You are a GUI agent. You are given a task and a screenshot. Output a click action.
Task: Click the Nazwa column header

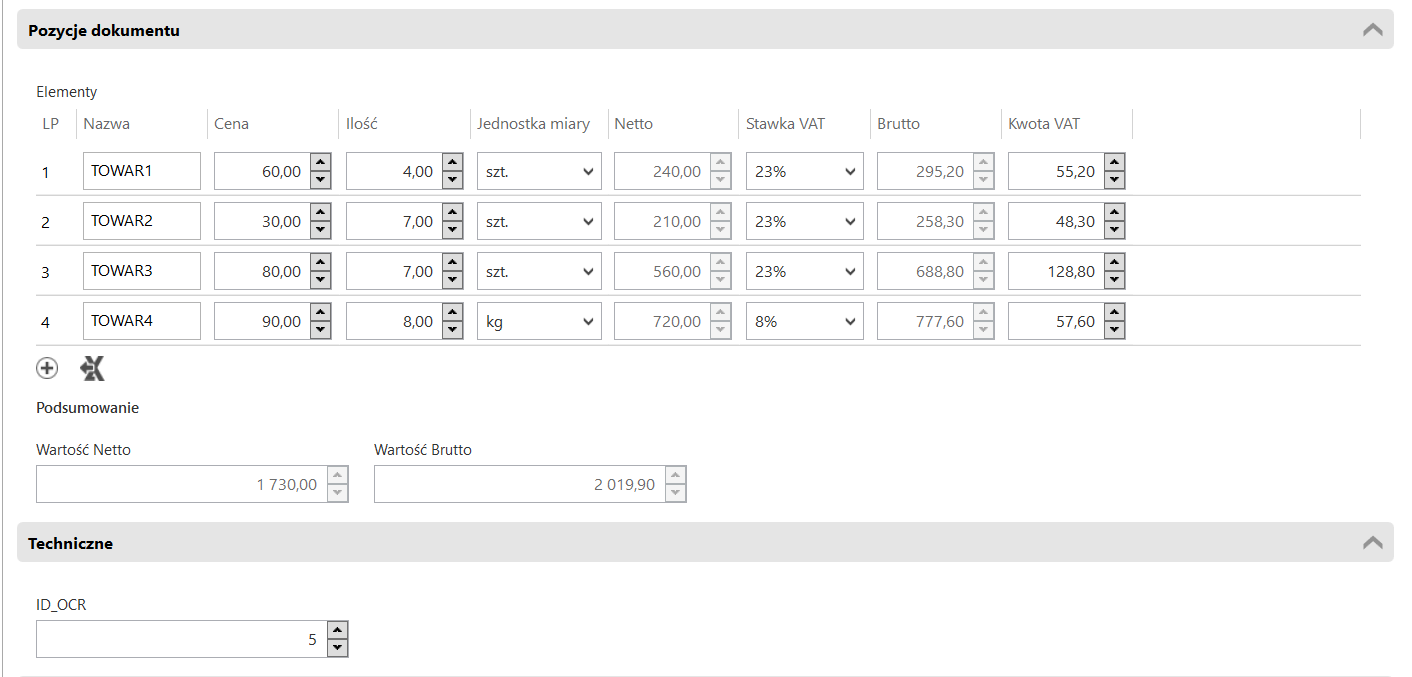pyautogui.click(x=107, y=124)
